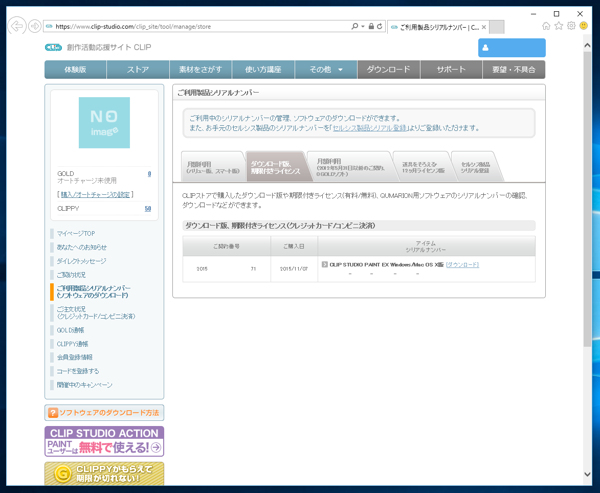This screenshot has width=600, height=493.
Task: Switch to セルシス製品シリアル登録 tab
Action: 475,167
